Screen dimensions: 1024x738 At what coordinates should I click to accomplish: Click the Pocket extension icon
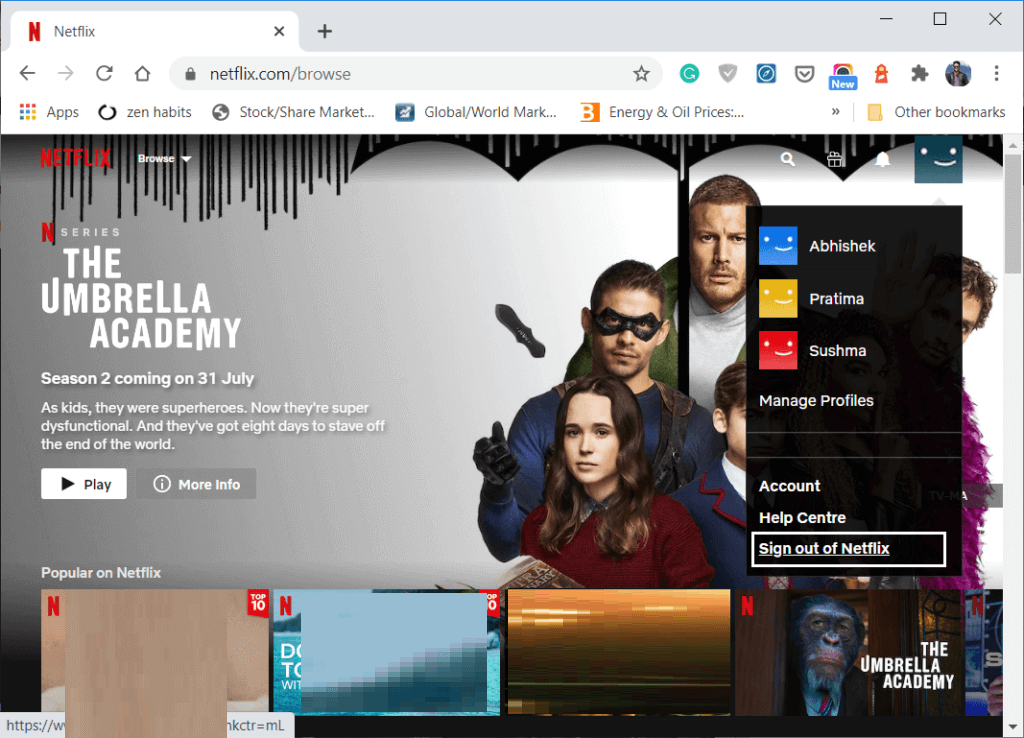click(804, 73)
